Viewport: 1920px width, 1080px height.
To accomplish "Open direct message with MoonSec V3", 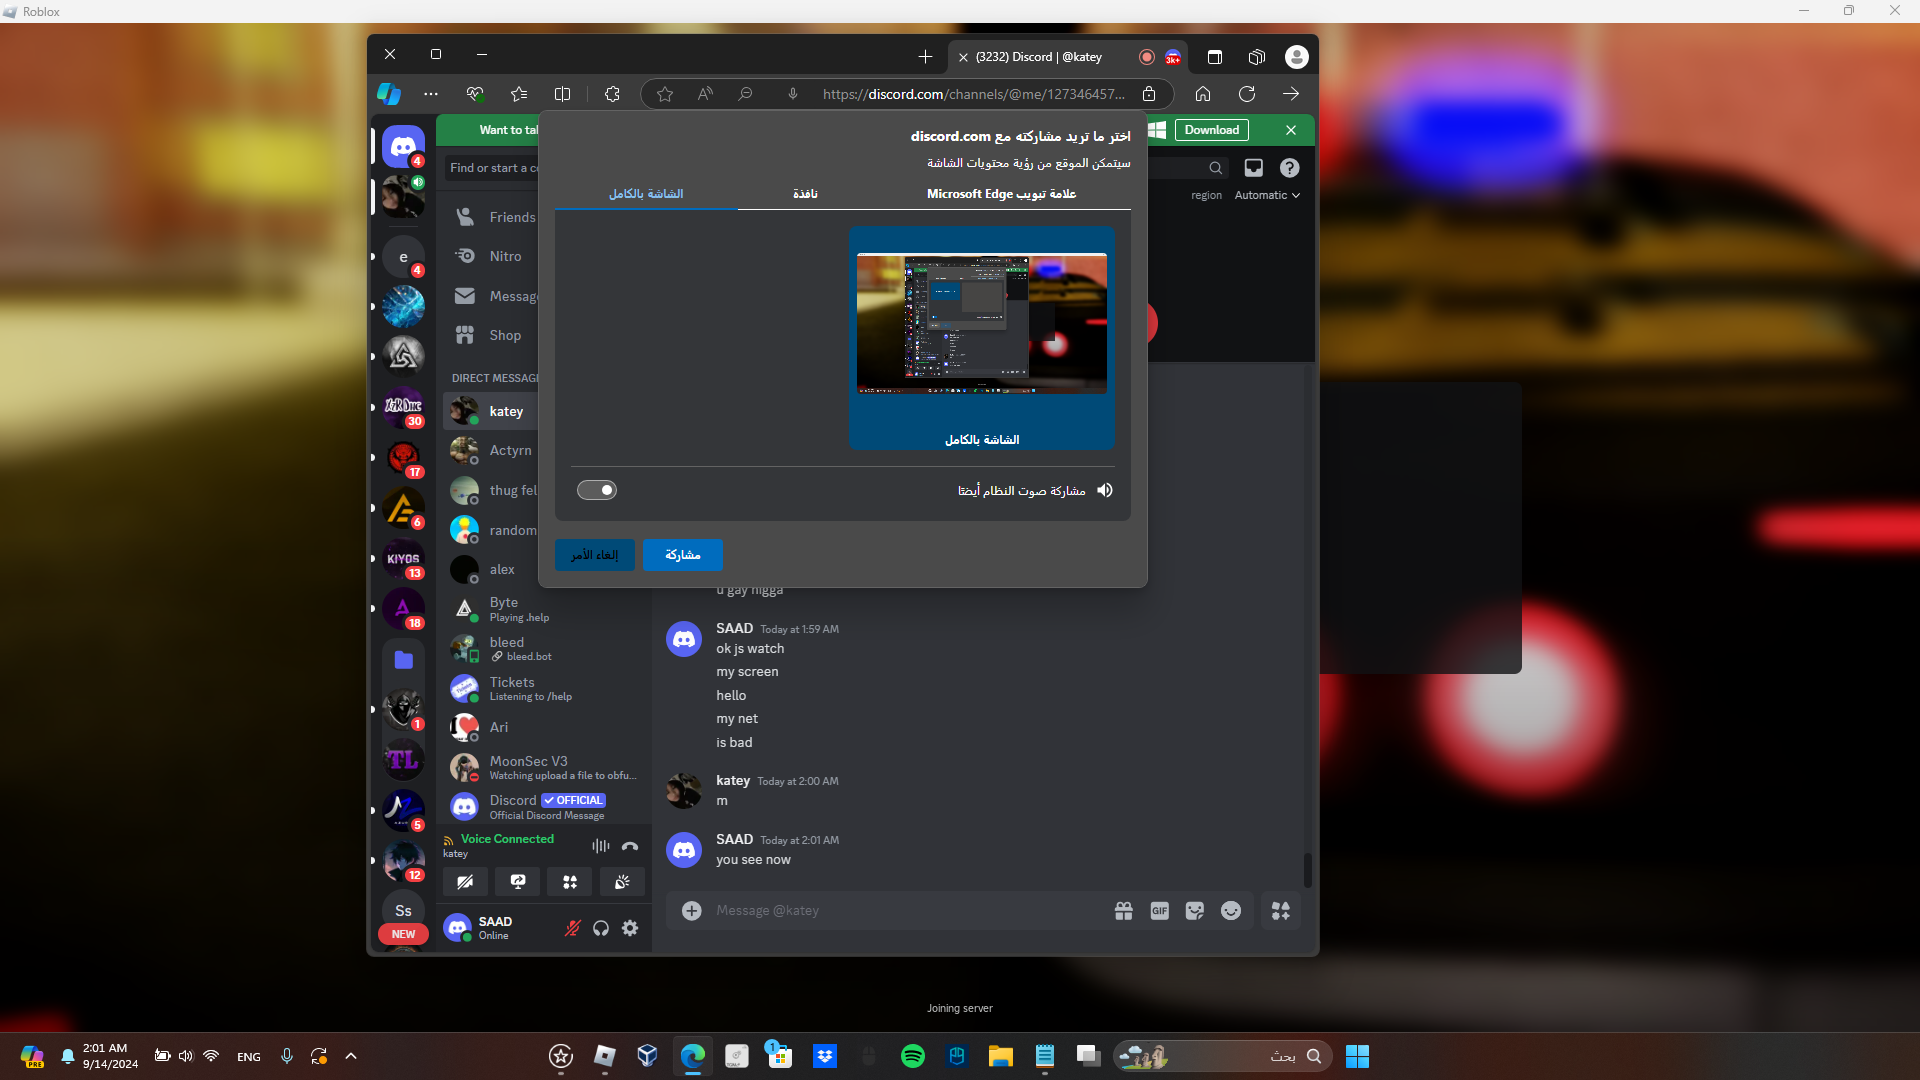I will [546, 767].
